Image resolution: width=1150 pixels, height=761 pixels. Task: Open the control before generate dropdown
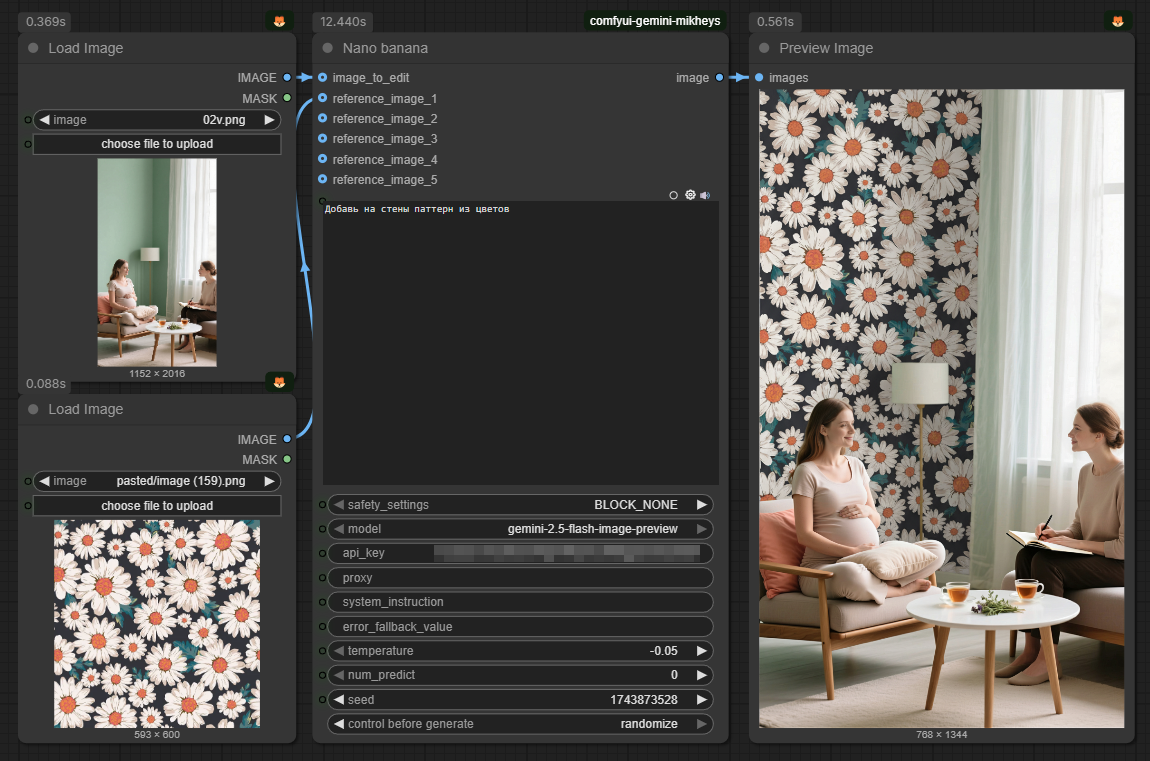point(520,724)
